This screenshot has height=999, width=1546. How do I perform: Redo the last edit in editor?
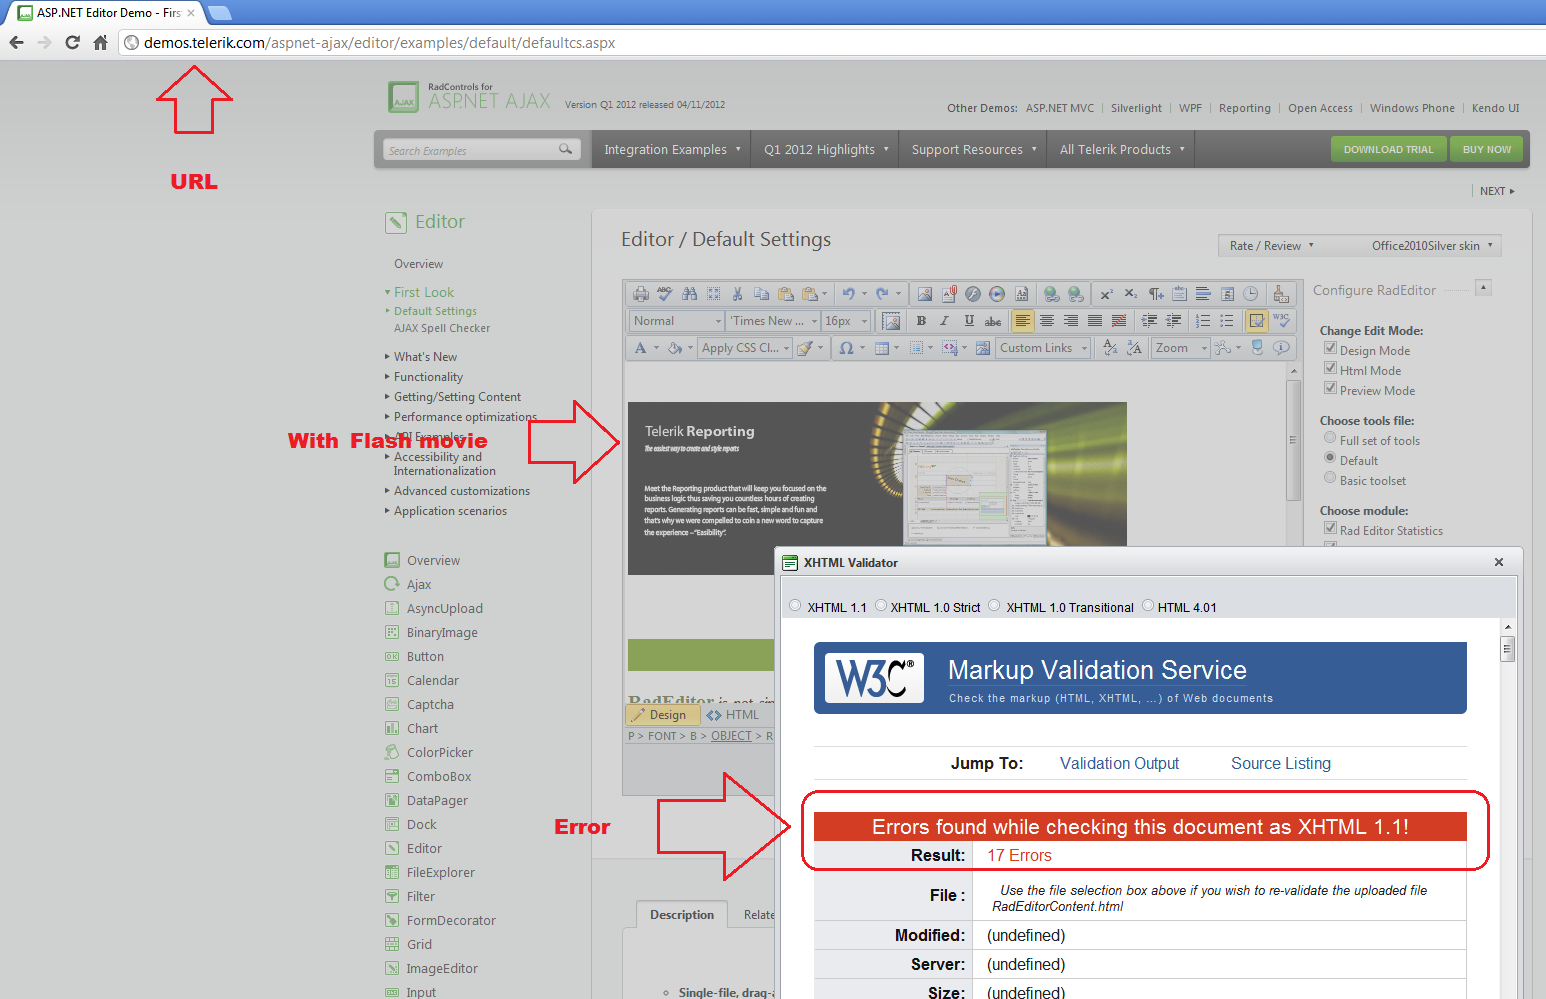click(x=882, y=294)
